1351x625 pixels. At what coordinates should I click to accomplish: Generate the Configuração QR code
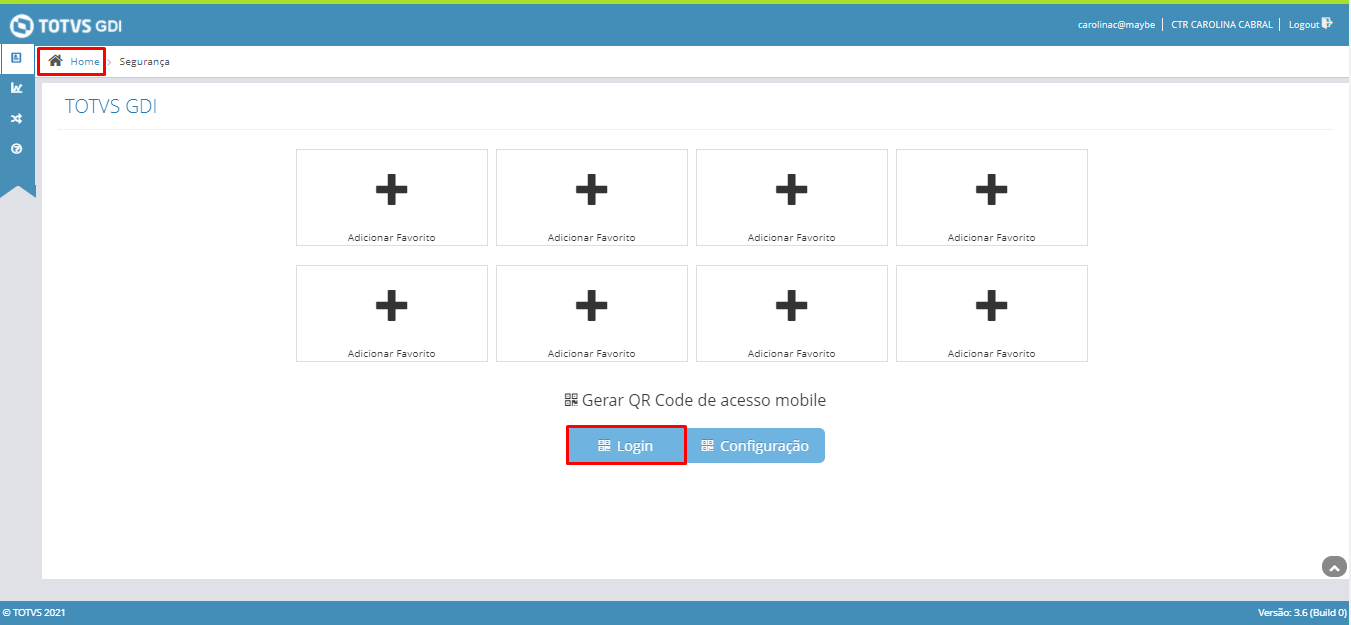coord(756,446)
